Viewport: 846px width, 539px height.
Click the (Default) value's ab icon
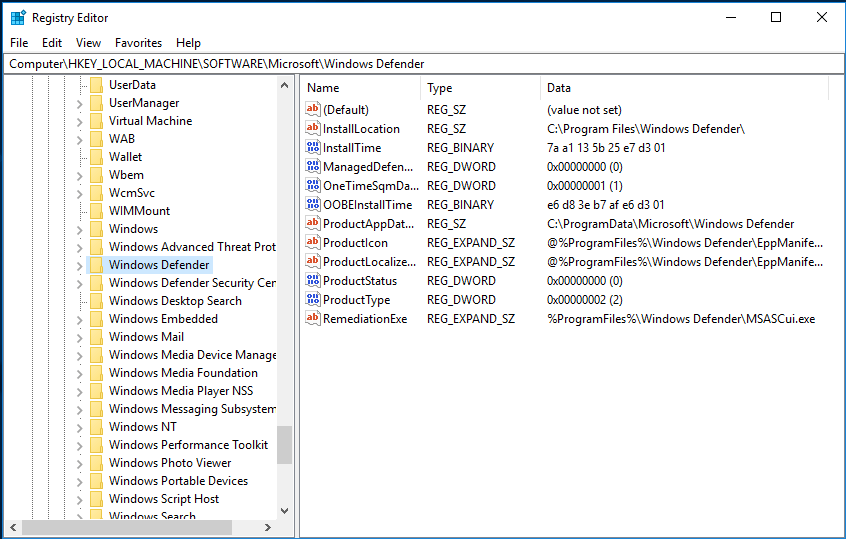click(312, 110)
